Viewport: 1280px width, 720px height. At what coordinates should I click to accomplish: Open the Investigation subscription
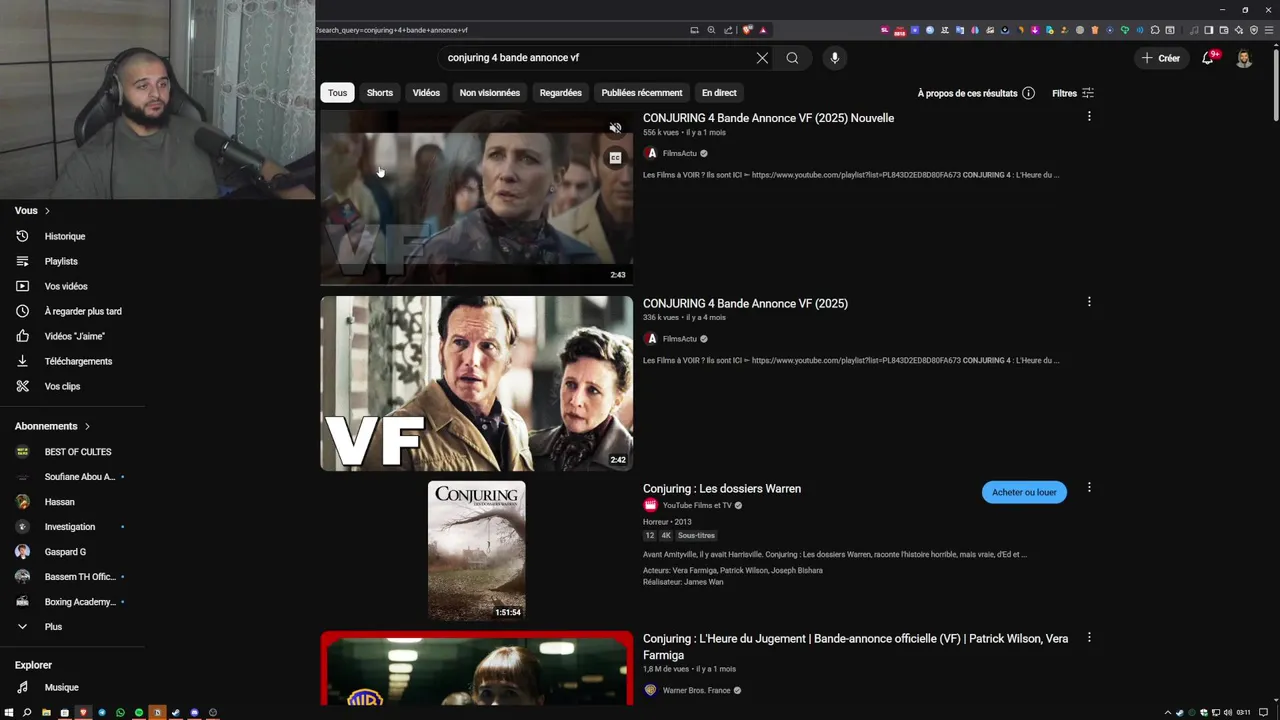tap(72, 527)
